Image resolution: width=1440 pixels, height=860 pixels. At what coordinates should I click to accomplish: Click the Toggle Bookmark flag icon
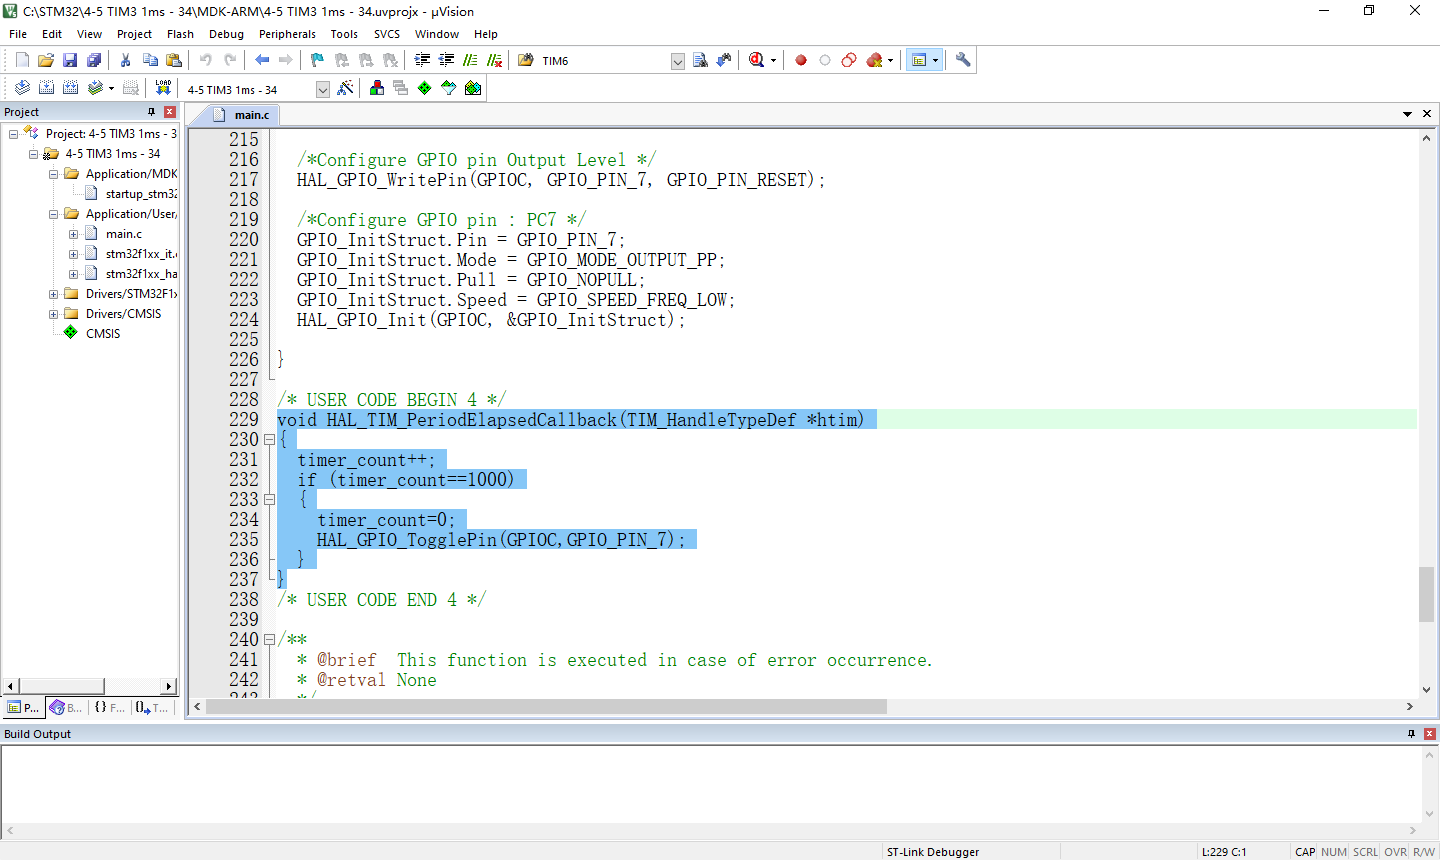[317, 60]
